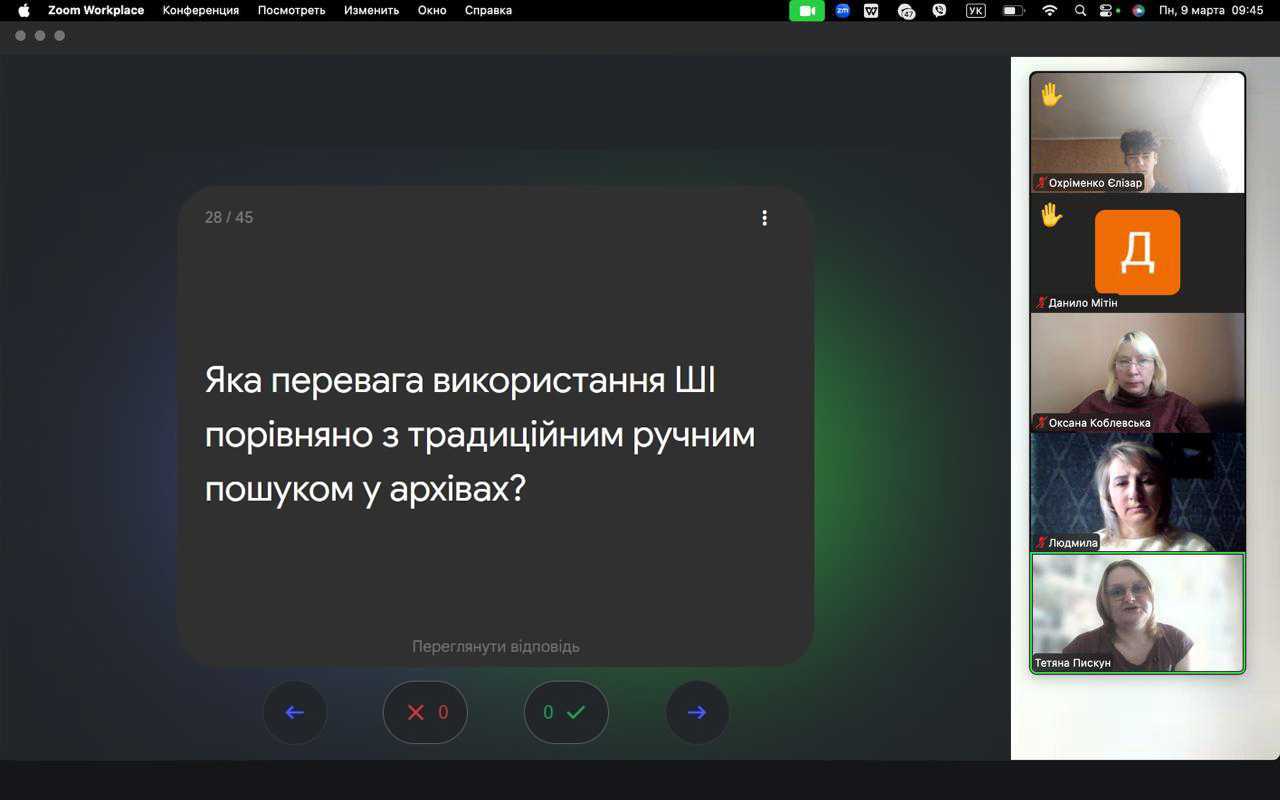
Task: Advance to next flashcard with right arrow
Action: point(697,712)
